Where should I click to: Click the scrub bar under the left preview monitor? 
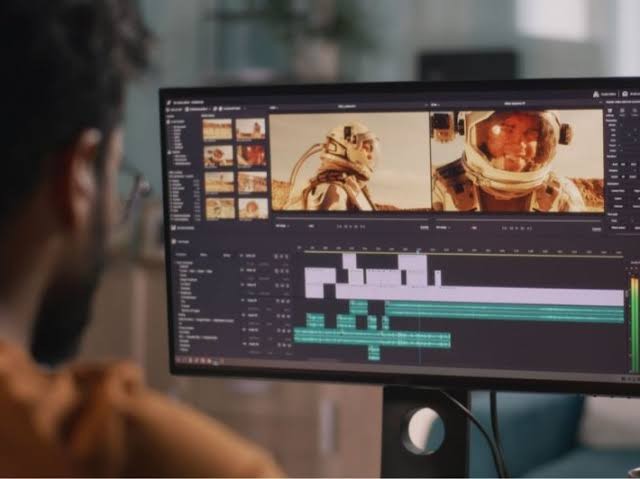pos(352,219)
